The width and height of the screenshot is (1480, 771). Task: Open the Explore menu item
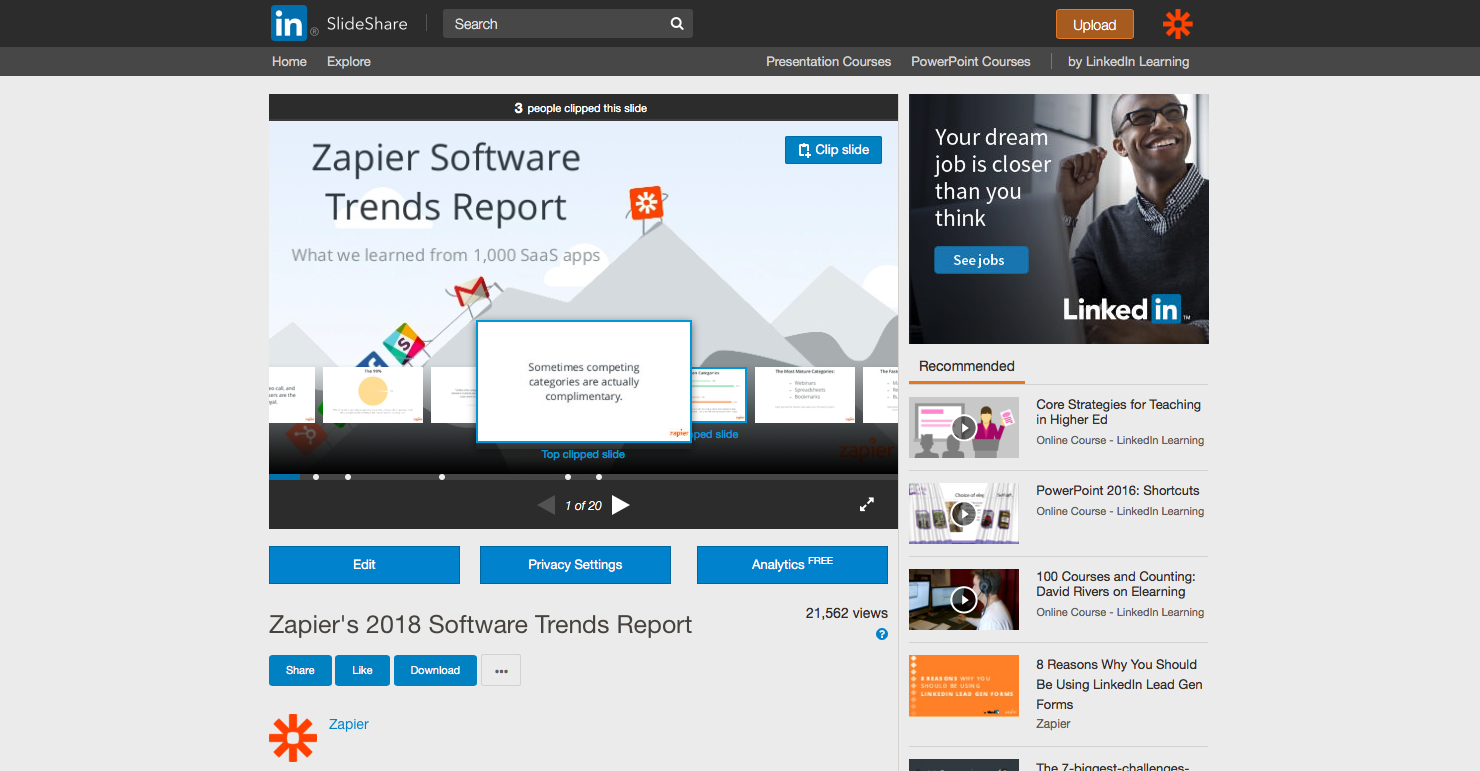coord(349,61)
